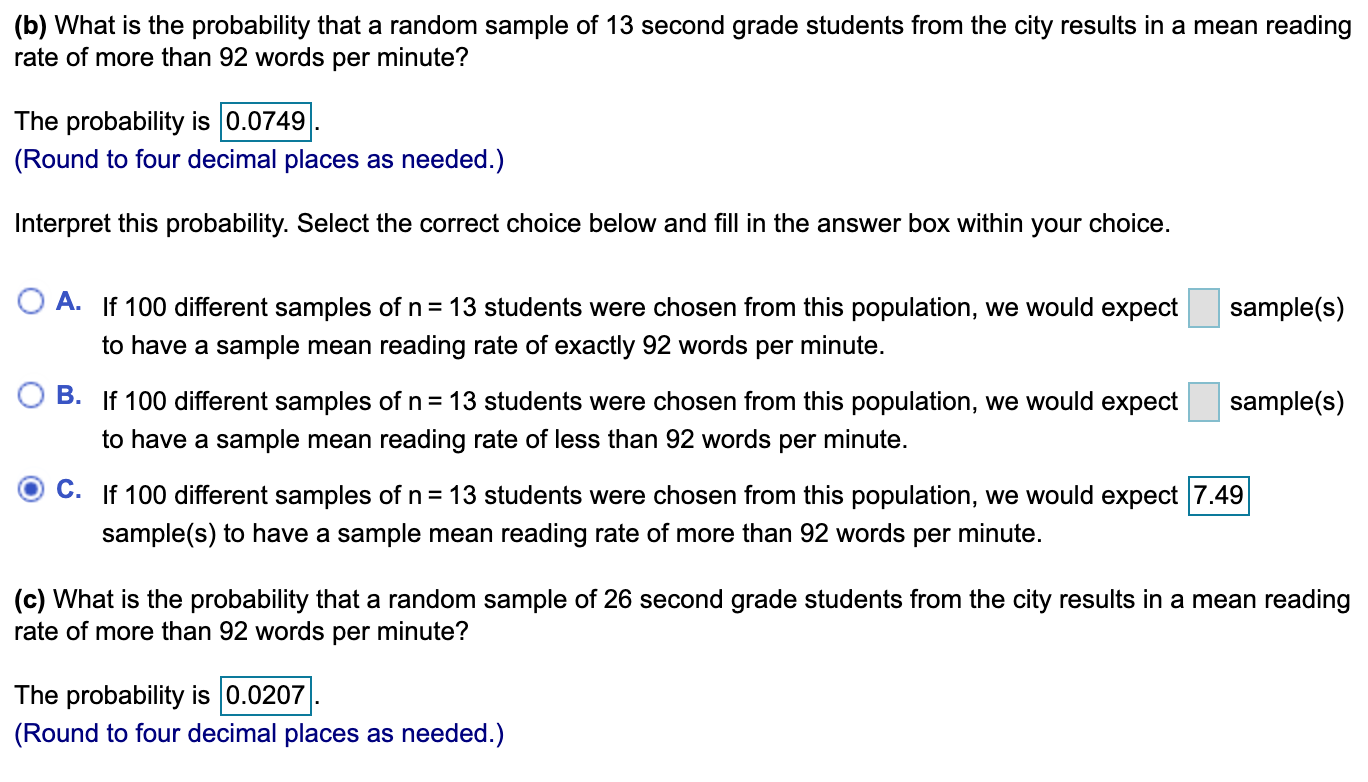Click the probability answer box showing 0.0749
The height and width of the screenshot is (782, 1368).
(265, 121)
